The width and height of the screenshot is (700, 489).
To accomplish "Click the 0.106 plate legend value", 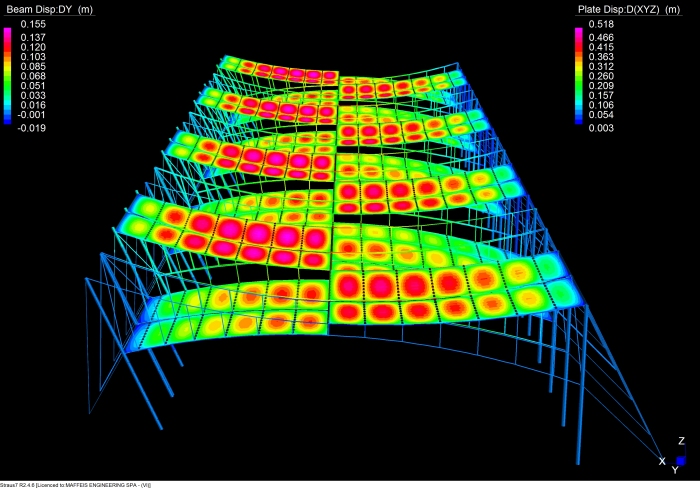I will pos(601,105).
